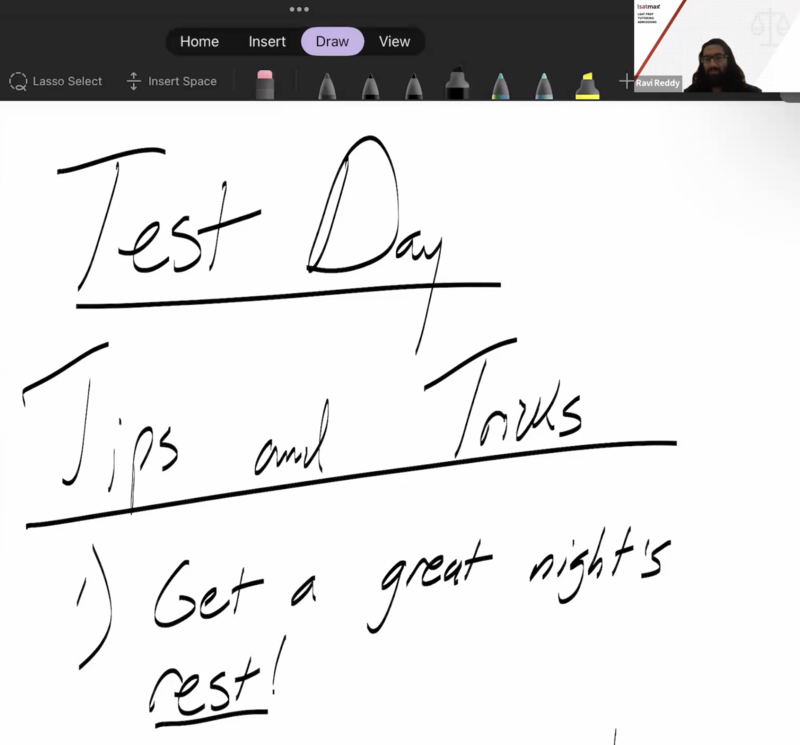Open the Insert tab

pos(267,41)
